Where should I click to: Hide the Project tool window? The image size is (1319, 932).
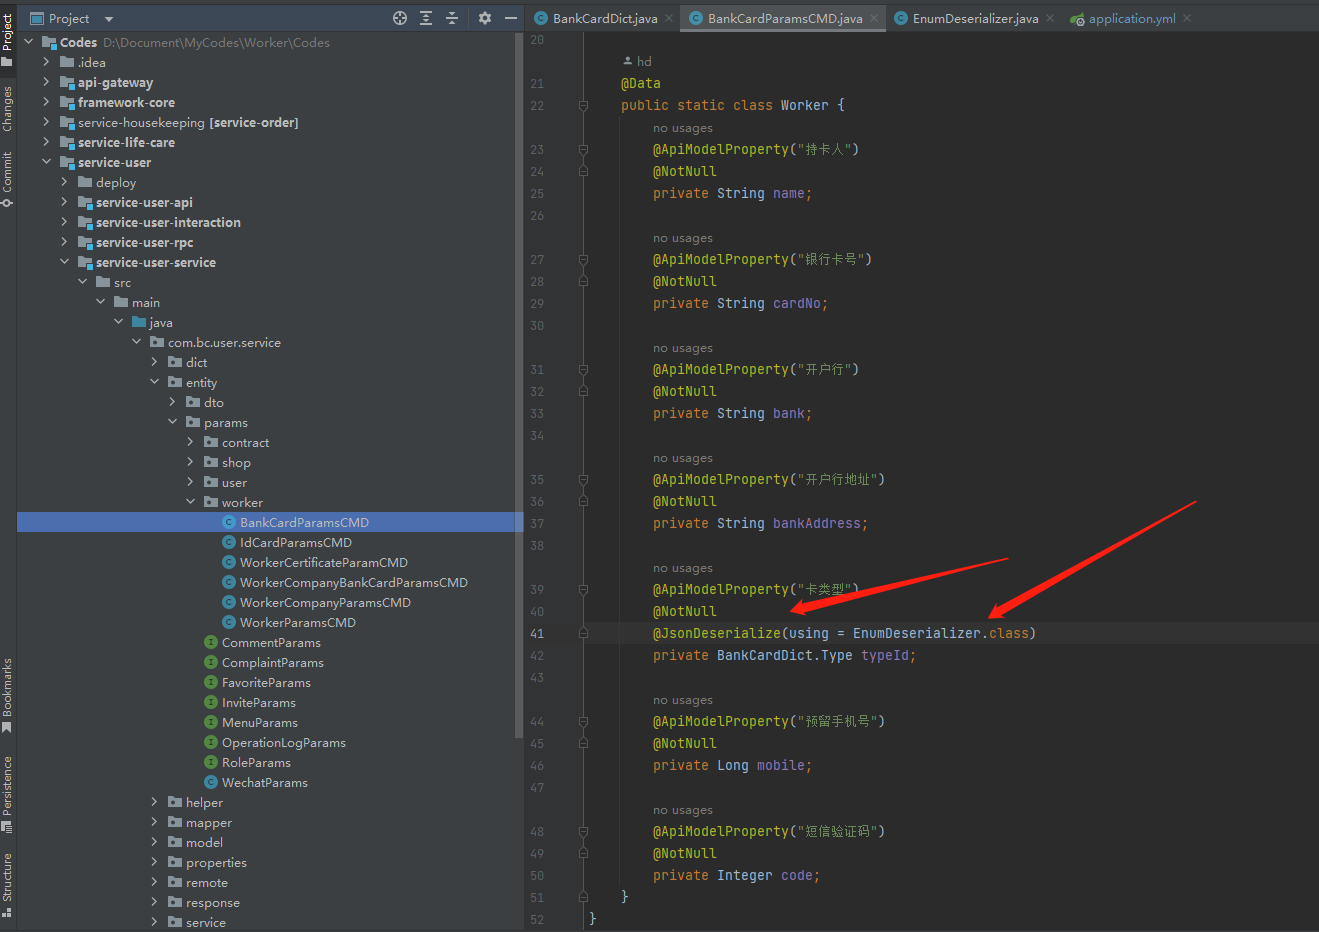[x=511, y=18]
